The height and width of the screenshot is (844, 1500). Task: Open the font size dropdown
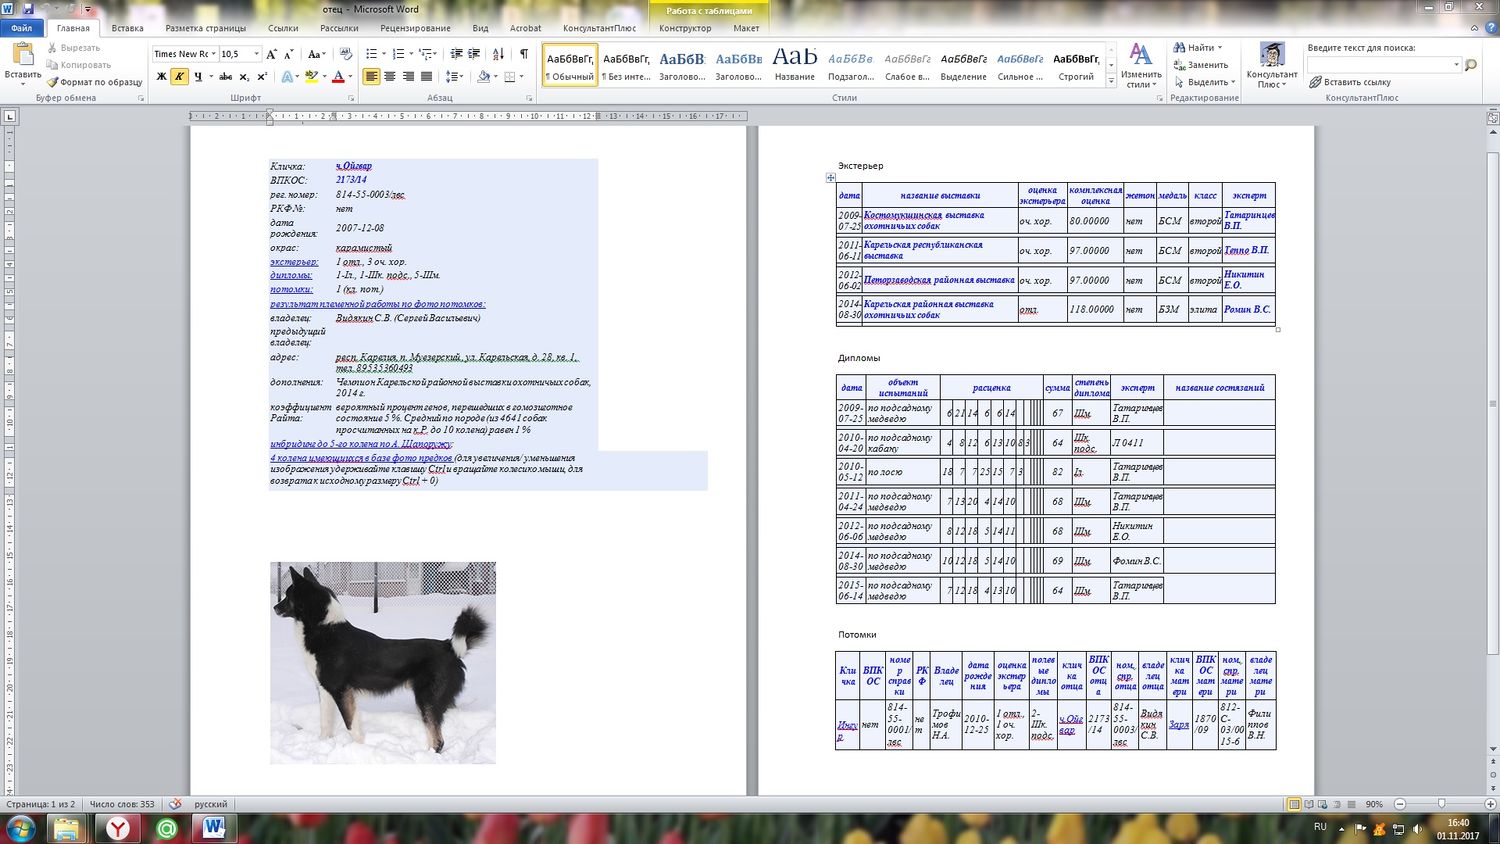pos(256,54)
